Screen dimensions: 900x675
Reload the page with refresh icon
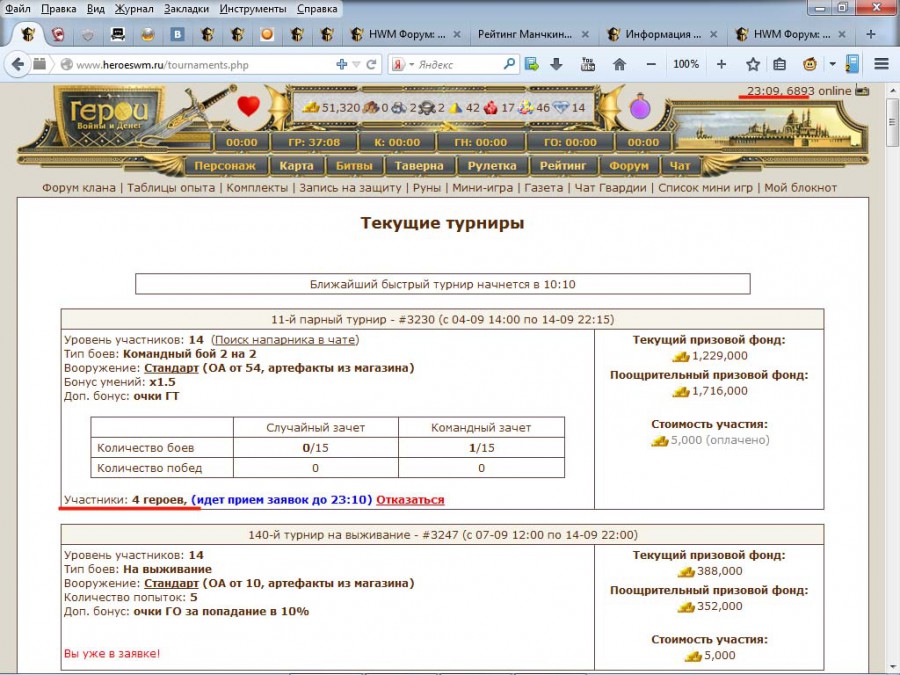[371, 64]
